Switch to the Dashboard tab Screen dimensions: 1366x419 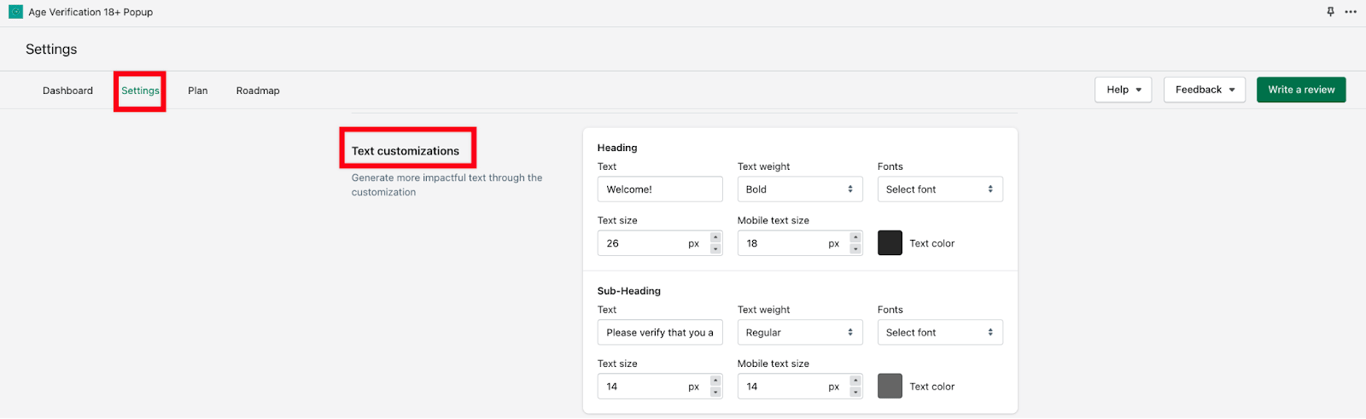click(x=68, y=90)
